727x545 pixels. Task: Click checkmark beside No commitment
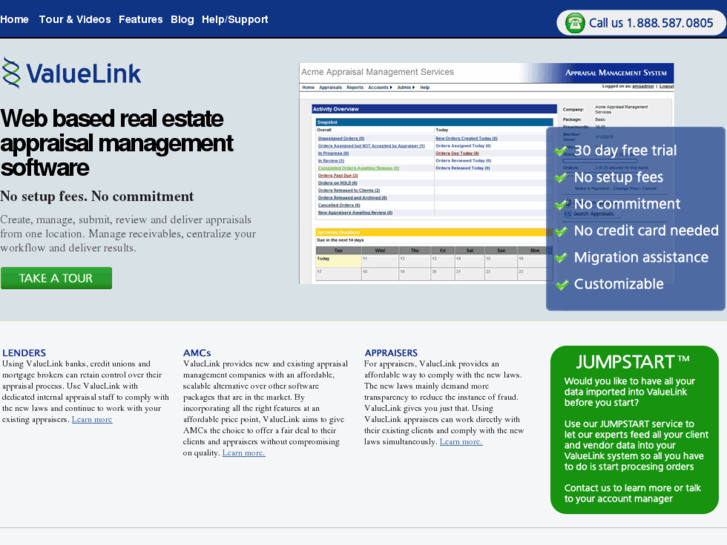tap(561, 204)
